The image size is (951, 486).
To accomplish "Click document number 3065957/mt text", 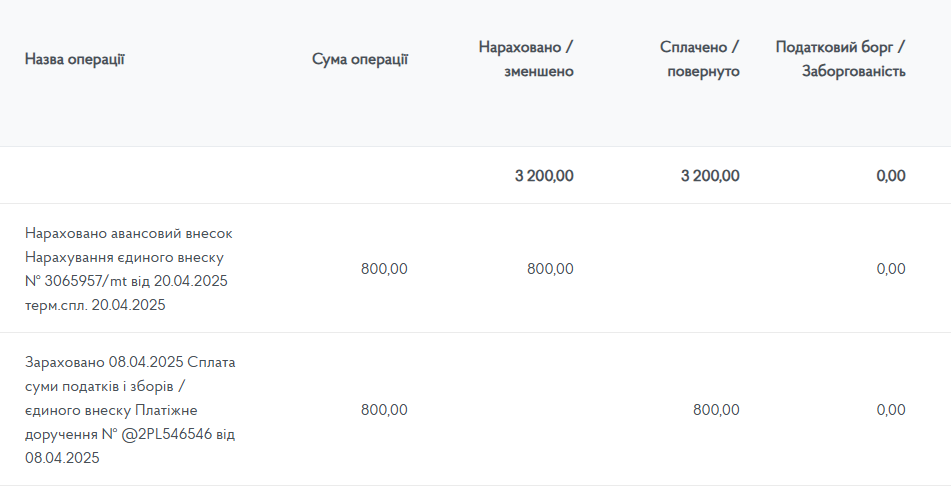I will point(86,282).
